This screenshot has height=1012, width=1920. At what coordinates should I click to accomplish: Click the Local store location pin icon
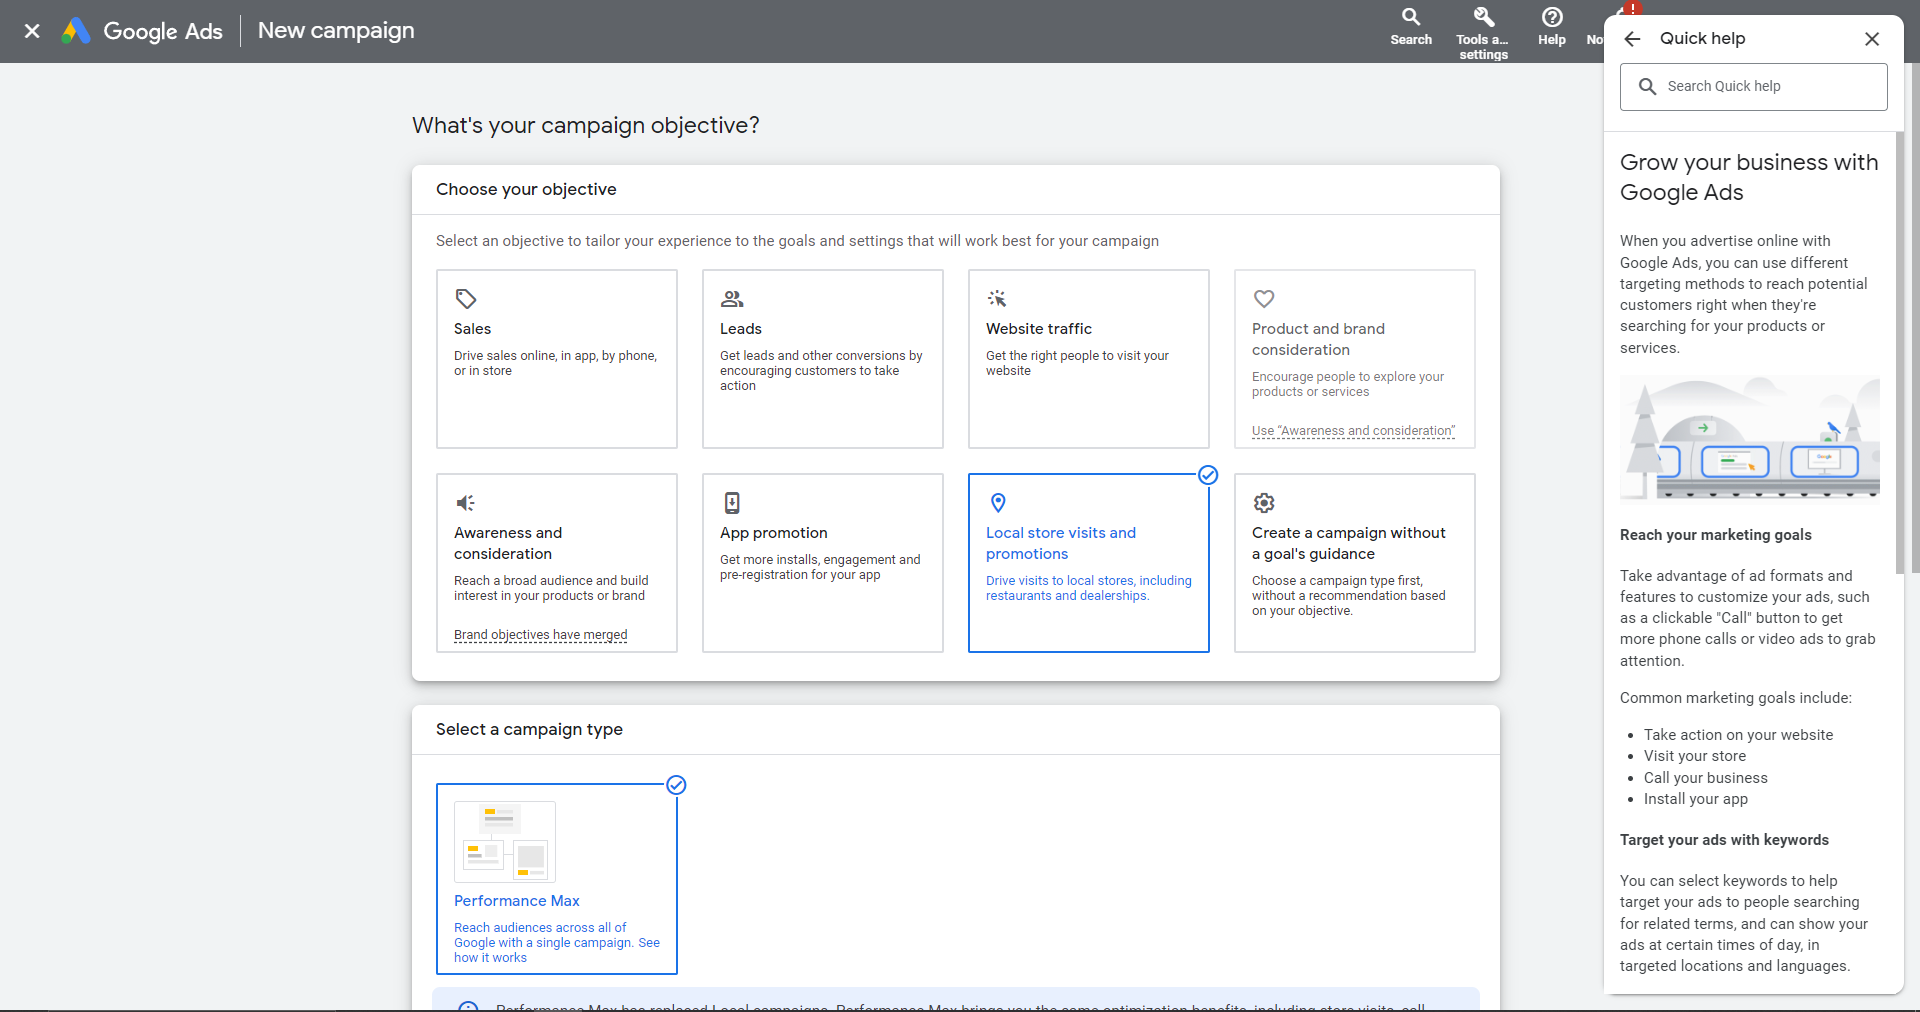pos(998,503)
